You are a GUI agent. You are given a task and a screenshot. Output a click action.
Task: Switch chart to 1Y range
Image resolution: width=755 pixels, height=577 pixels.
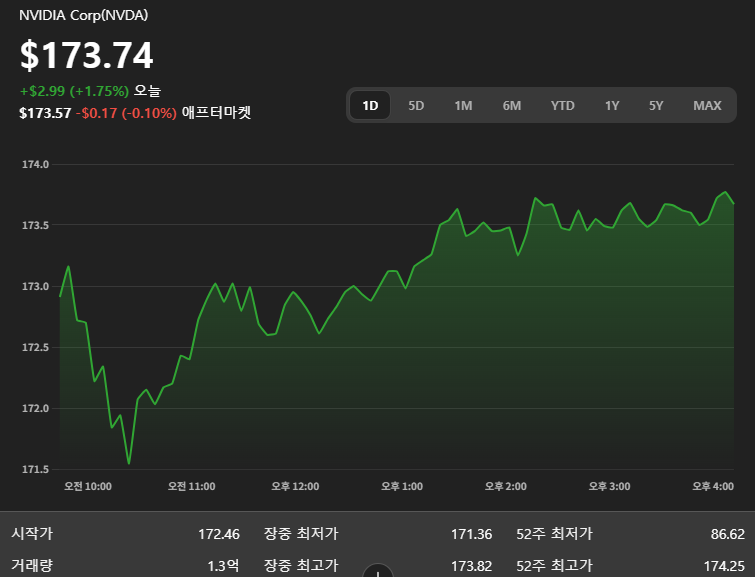(x=612, y=105)
